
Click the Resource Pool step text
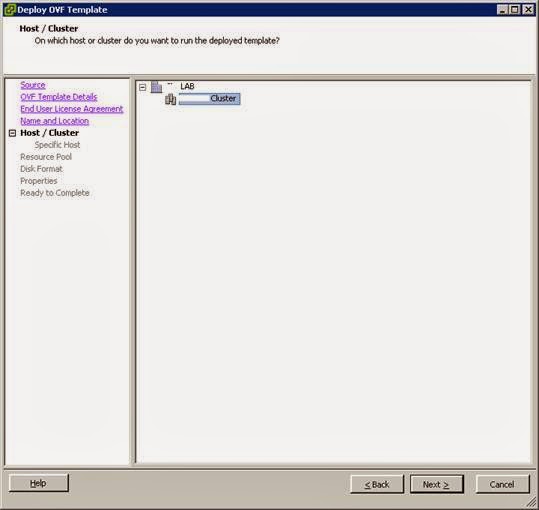(x=46, y=157)
